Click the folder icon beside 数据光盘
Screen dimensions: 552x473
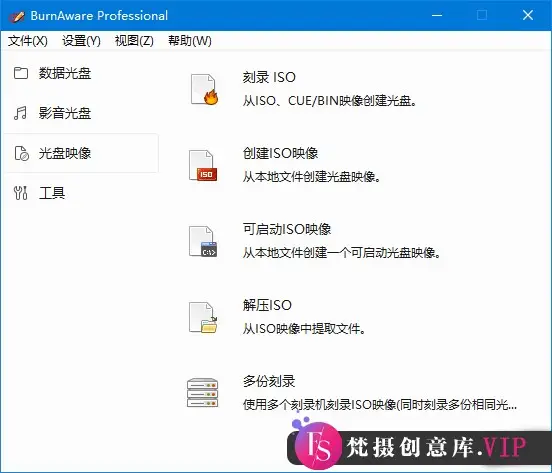(21, 73)
